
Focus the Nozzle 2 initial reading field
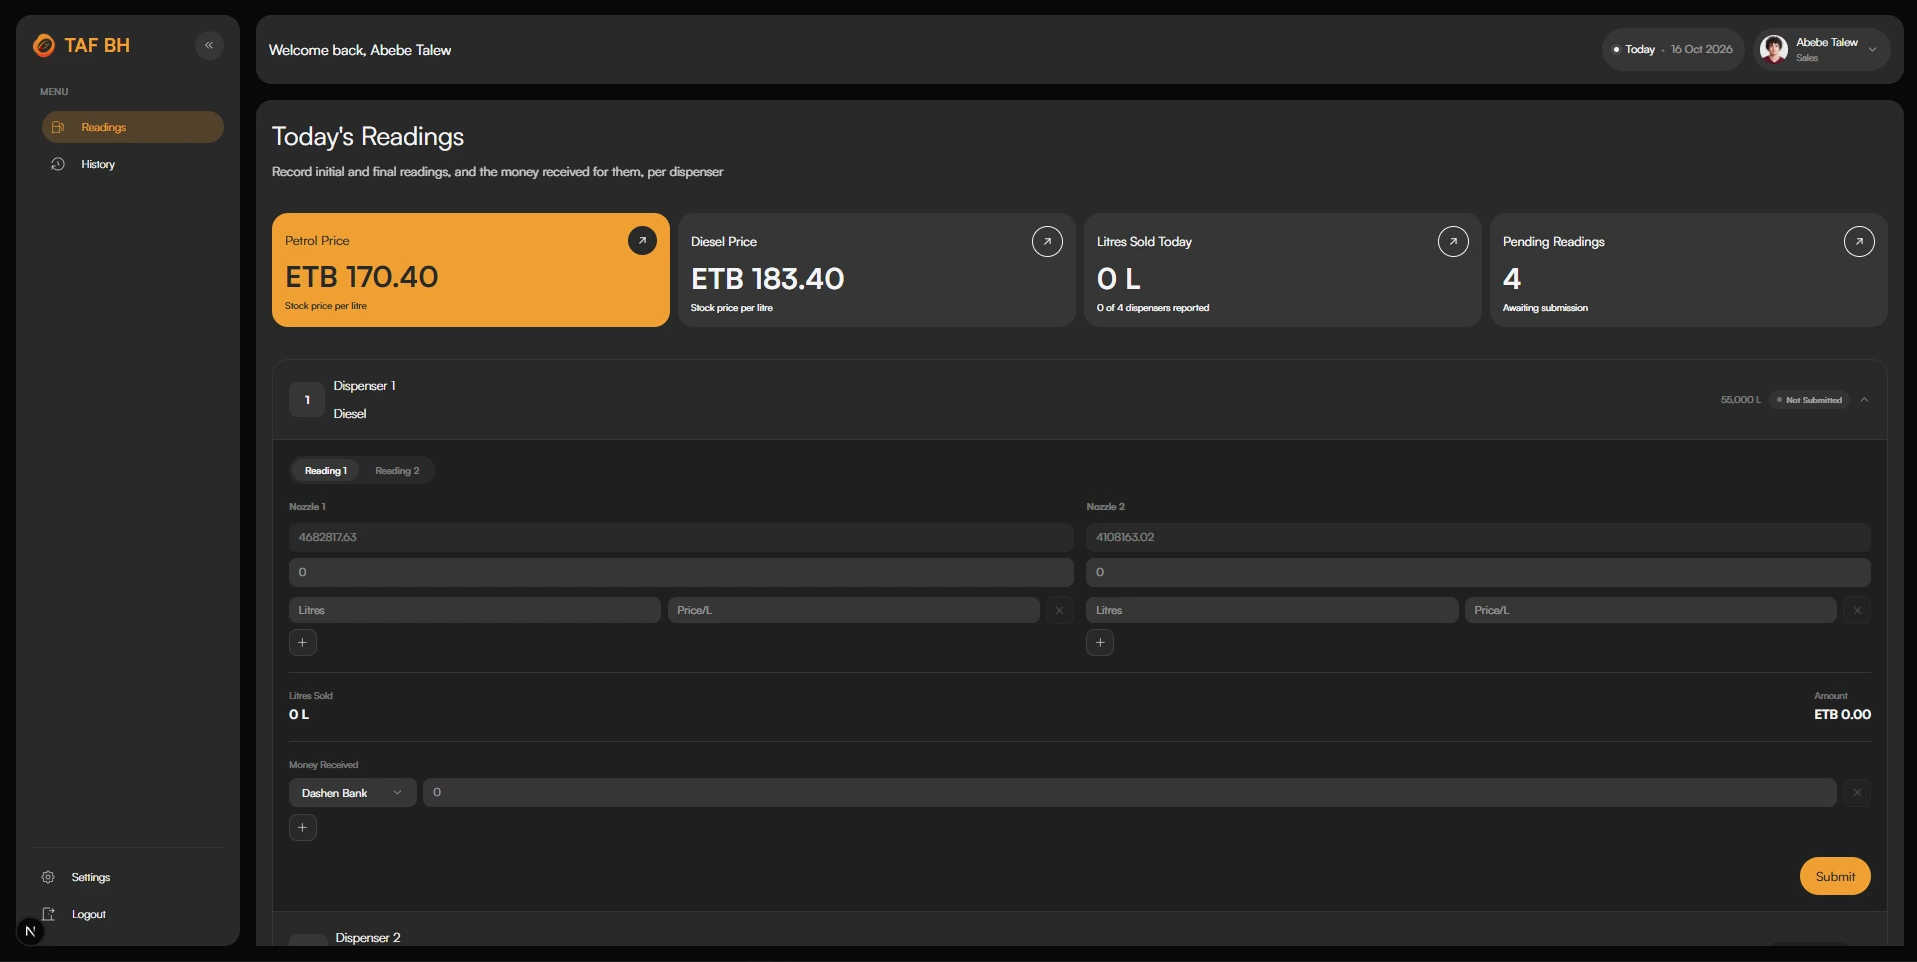pyautogui.click(x=1478, y=537)
